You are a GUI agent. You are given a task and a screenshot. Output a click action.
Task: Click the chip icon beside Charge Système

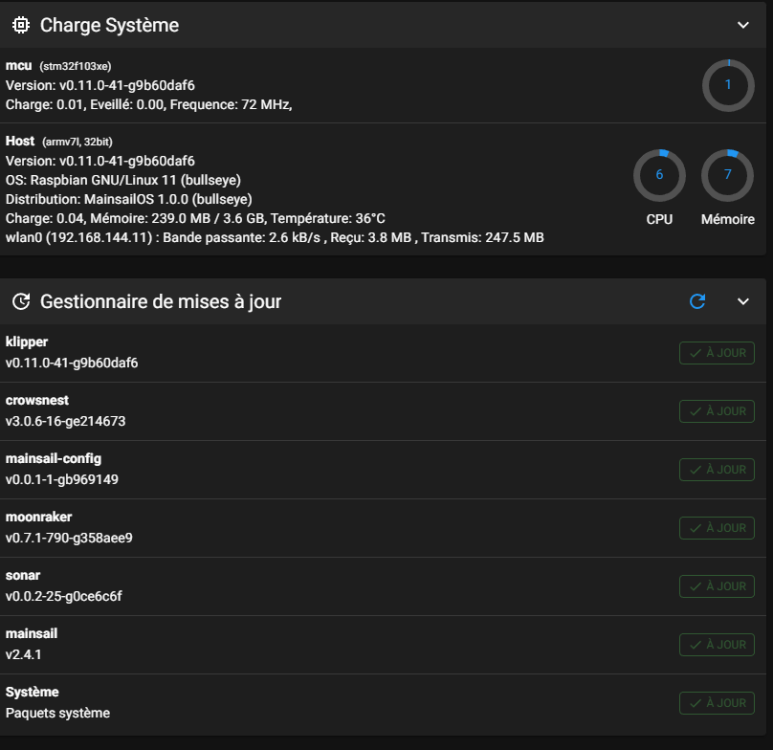click(20, 25)
